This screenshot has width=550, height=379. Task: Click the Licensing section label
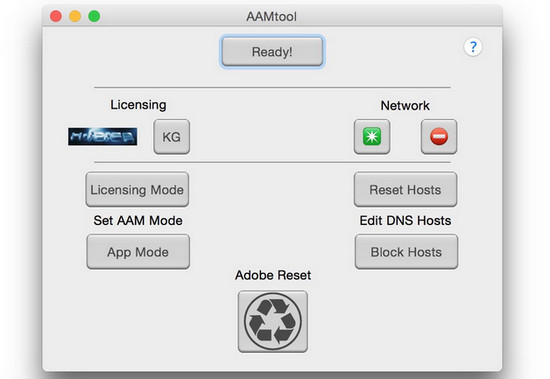(x=138, y=105)
